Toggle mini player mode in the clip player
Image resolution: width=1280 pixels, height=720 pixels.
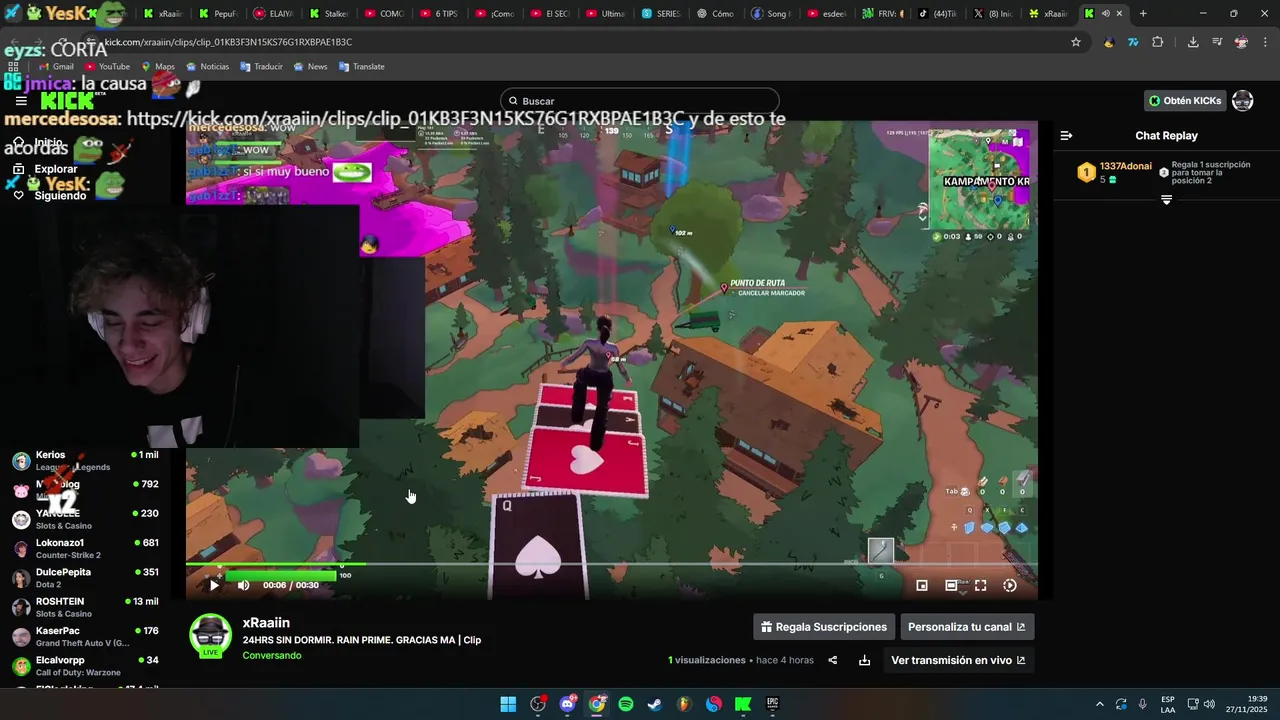(x=922, y=586)
